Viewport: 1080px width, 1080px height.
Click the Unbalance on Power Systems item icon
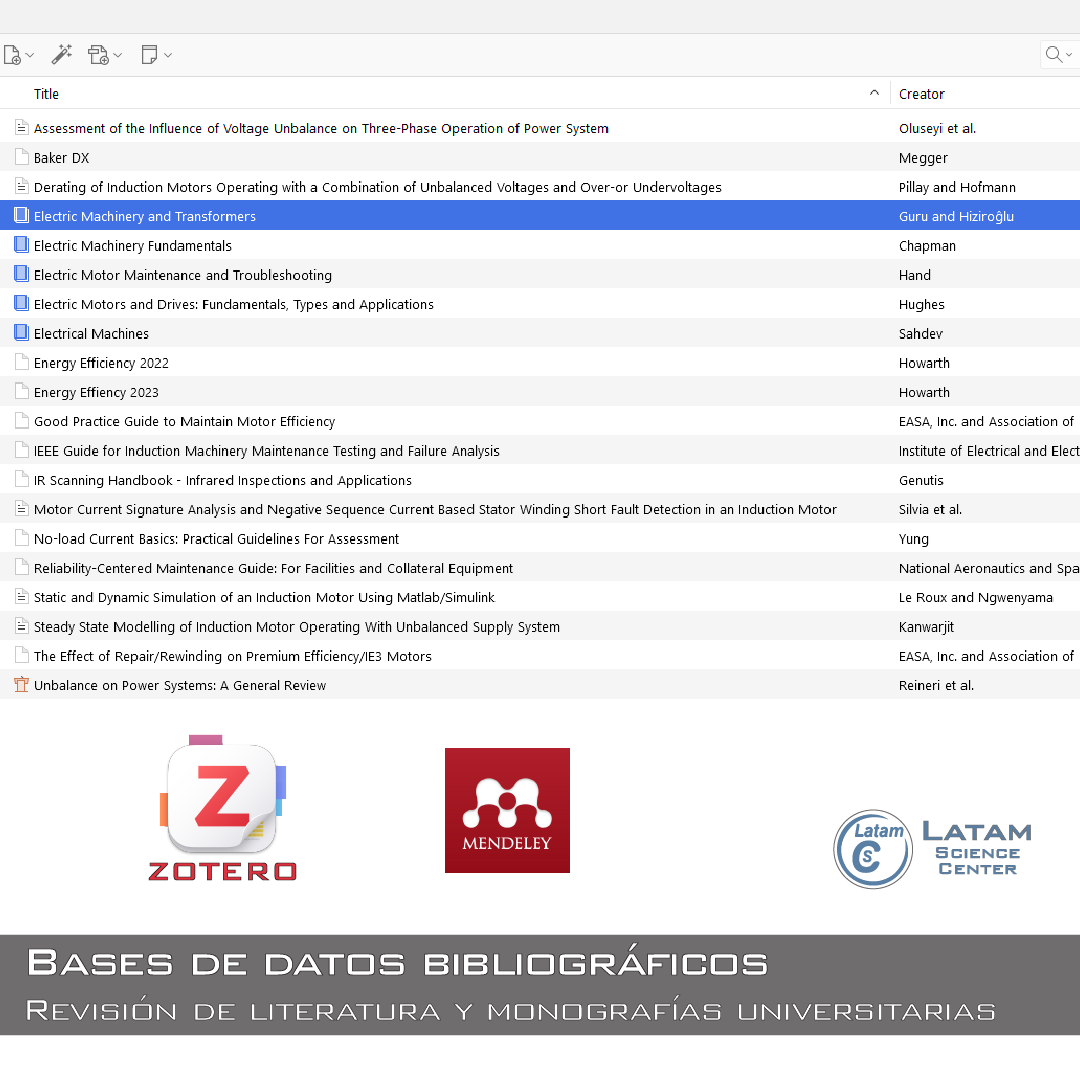pyautogui.click(x=22, y=685)
